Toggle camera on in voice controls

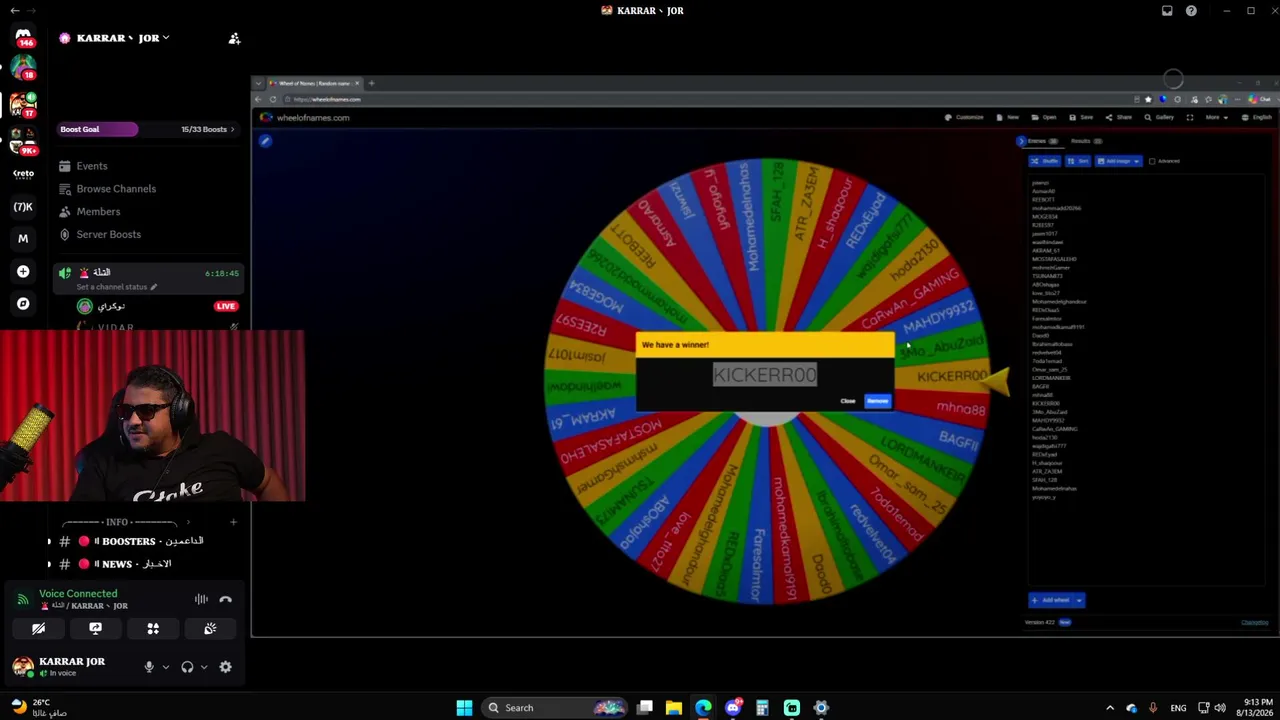point(38,628)
